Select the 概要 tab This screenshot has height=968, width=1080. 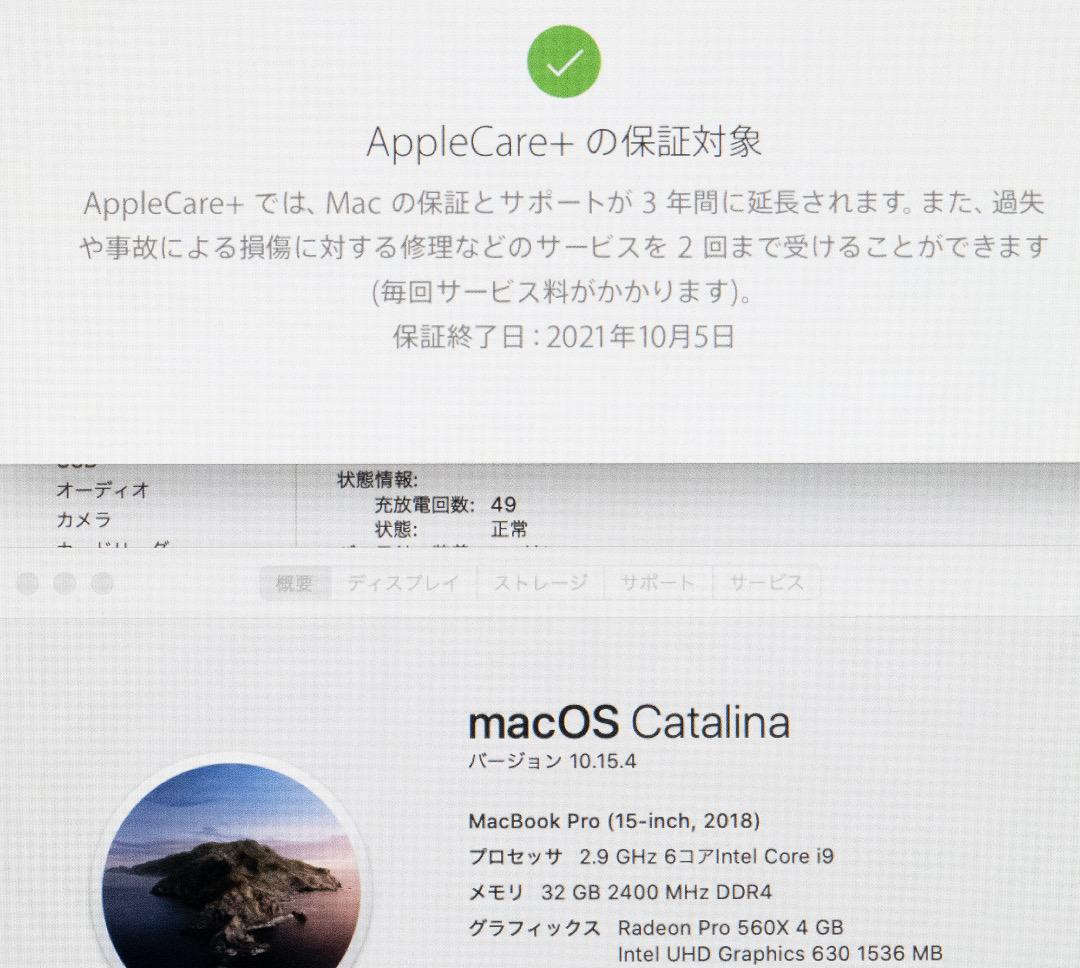[295, 584]
